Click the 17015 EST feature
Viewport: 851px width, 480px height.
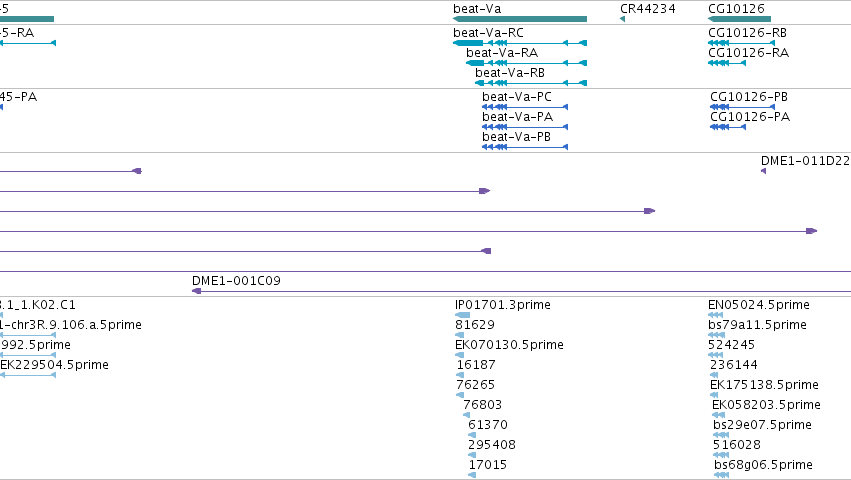click(x=472, y=475)
